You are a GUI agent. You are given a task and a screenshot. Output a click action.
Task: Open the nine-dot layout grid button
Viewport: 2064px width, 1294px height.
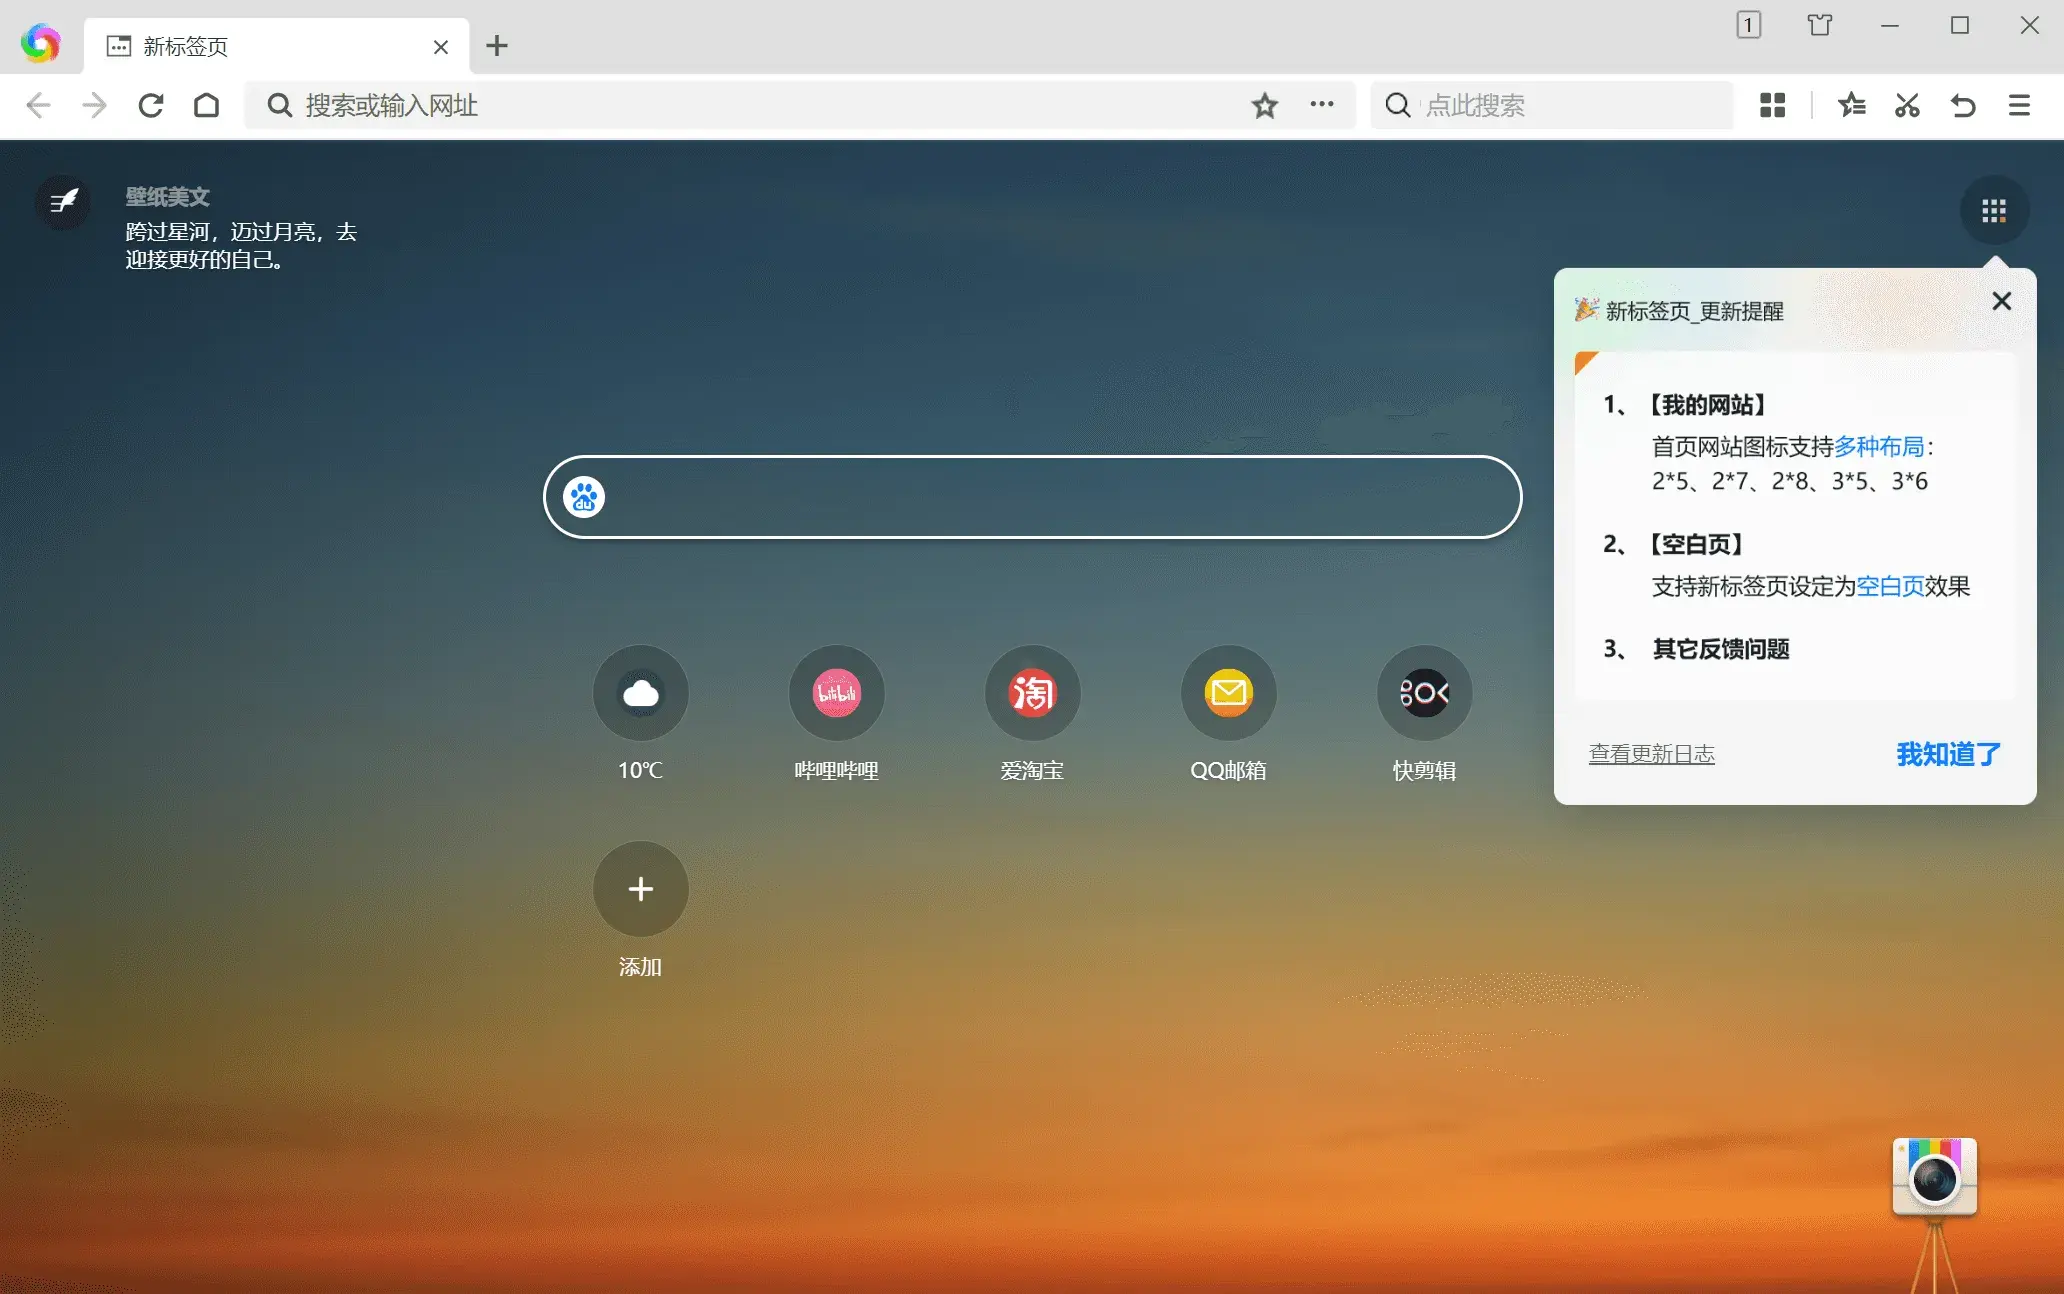(1994, 210)
